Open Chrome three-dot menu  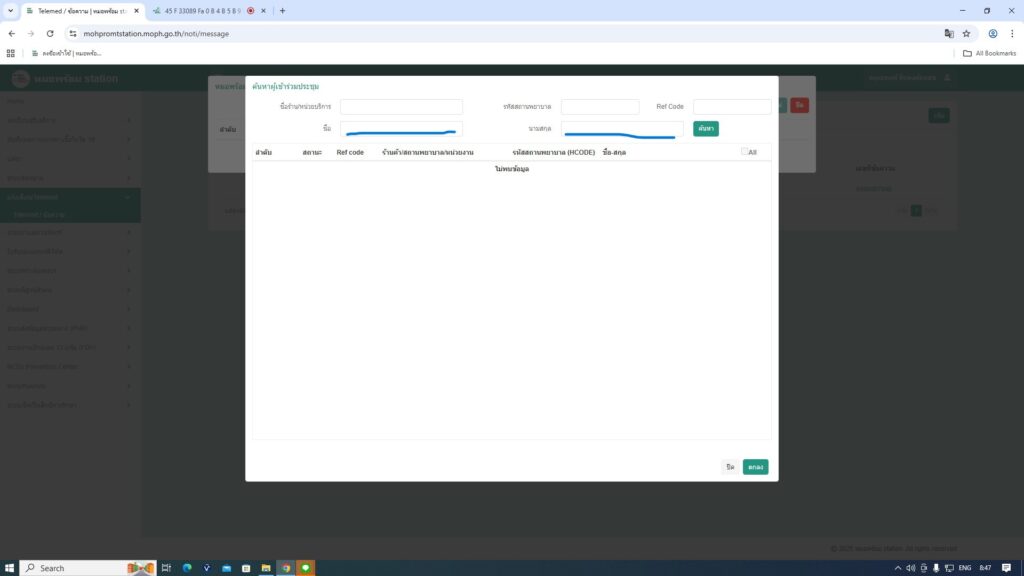(x=1012, y=33)
